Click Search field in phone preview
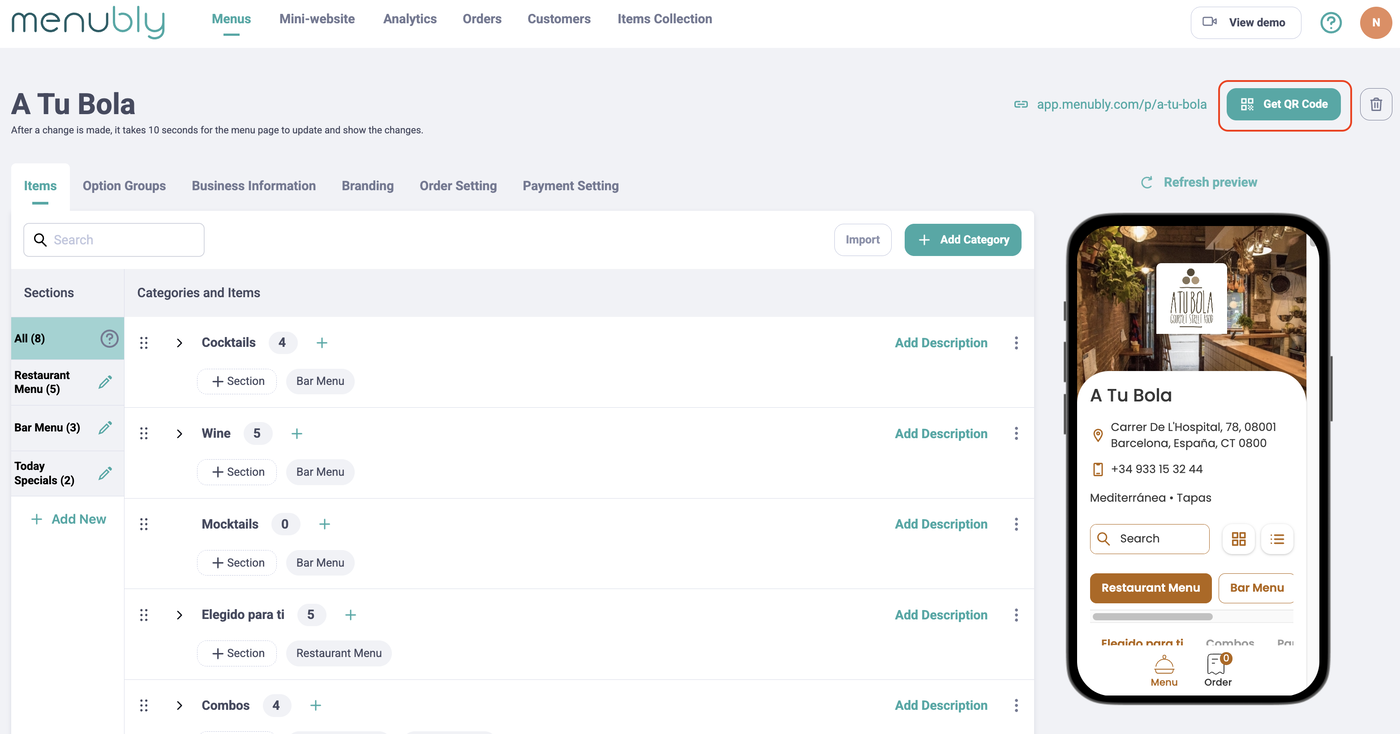 point(1150,539)
